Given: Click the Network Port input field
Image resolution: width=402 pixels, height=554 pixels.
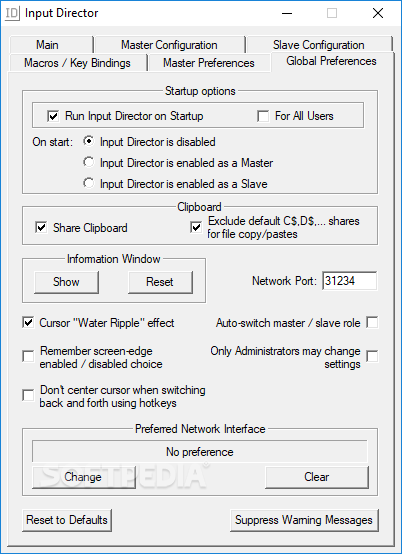Looking at the screenshot, I should [x=349, y=281].
